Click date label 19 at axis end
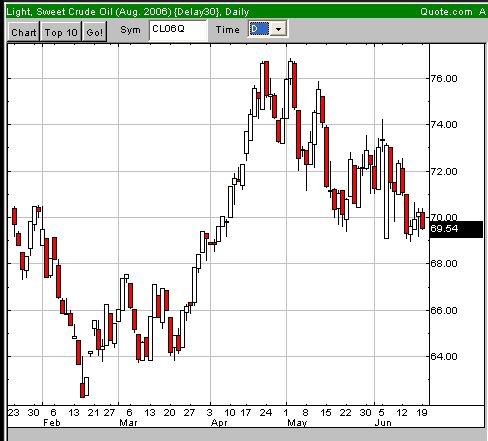This screenshot has width=488, height=441. pyautogui.click(x=422, y=413)
